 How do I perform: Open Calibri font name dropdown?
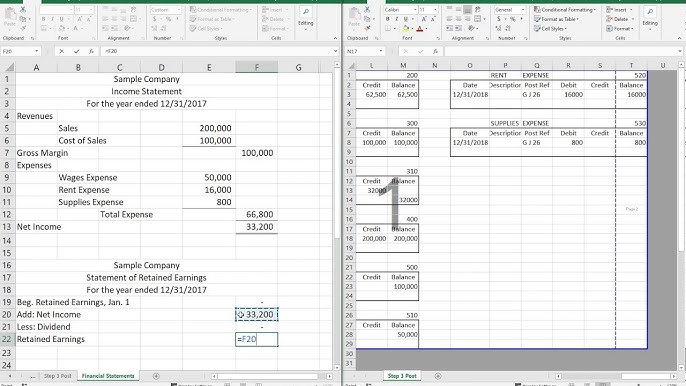pyautogui.click(x=415, y=10)
